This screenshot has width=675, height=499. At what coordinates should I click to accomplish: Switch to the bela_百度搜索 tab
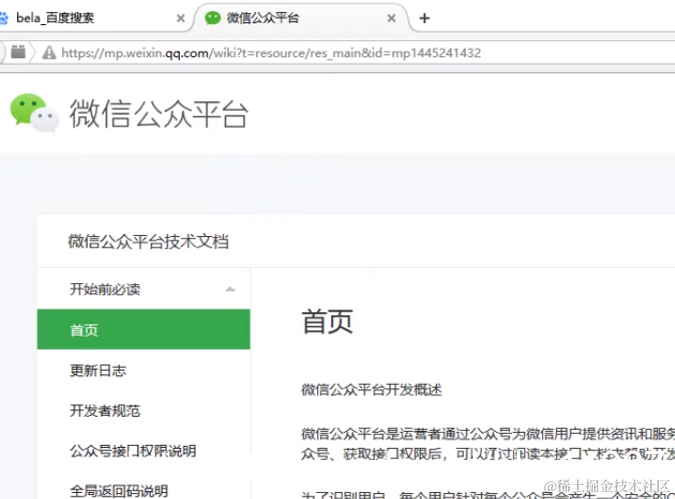55,18
